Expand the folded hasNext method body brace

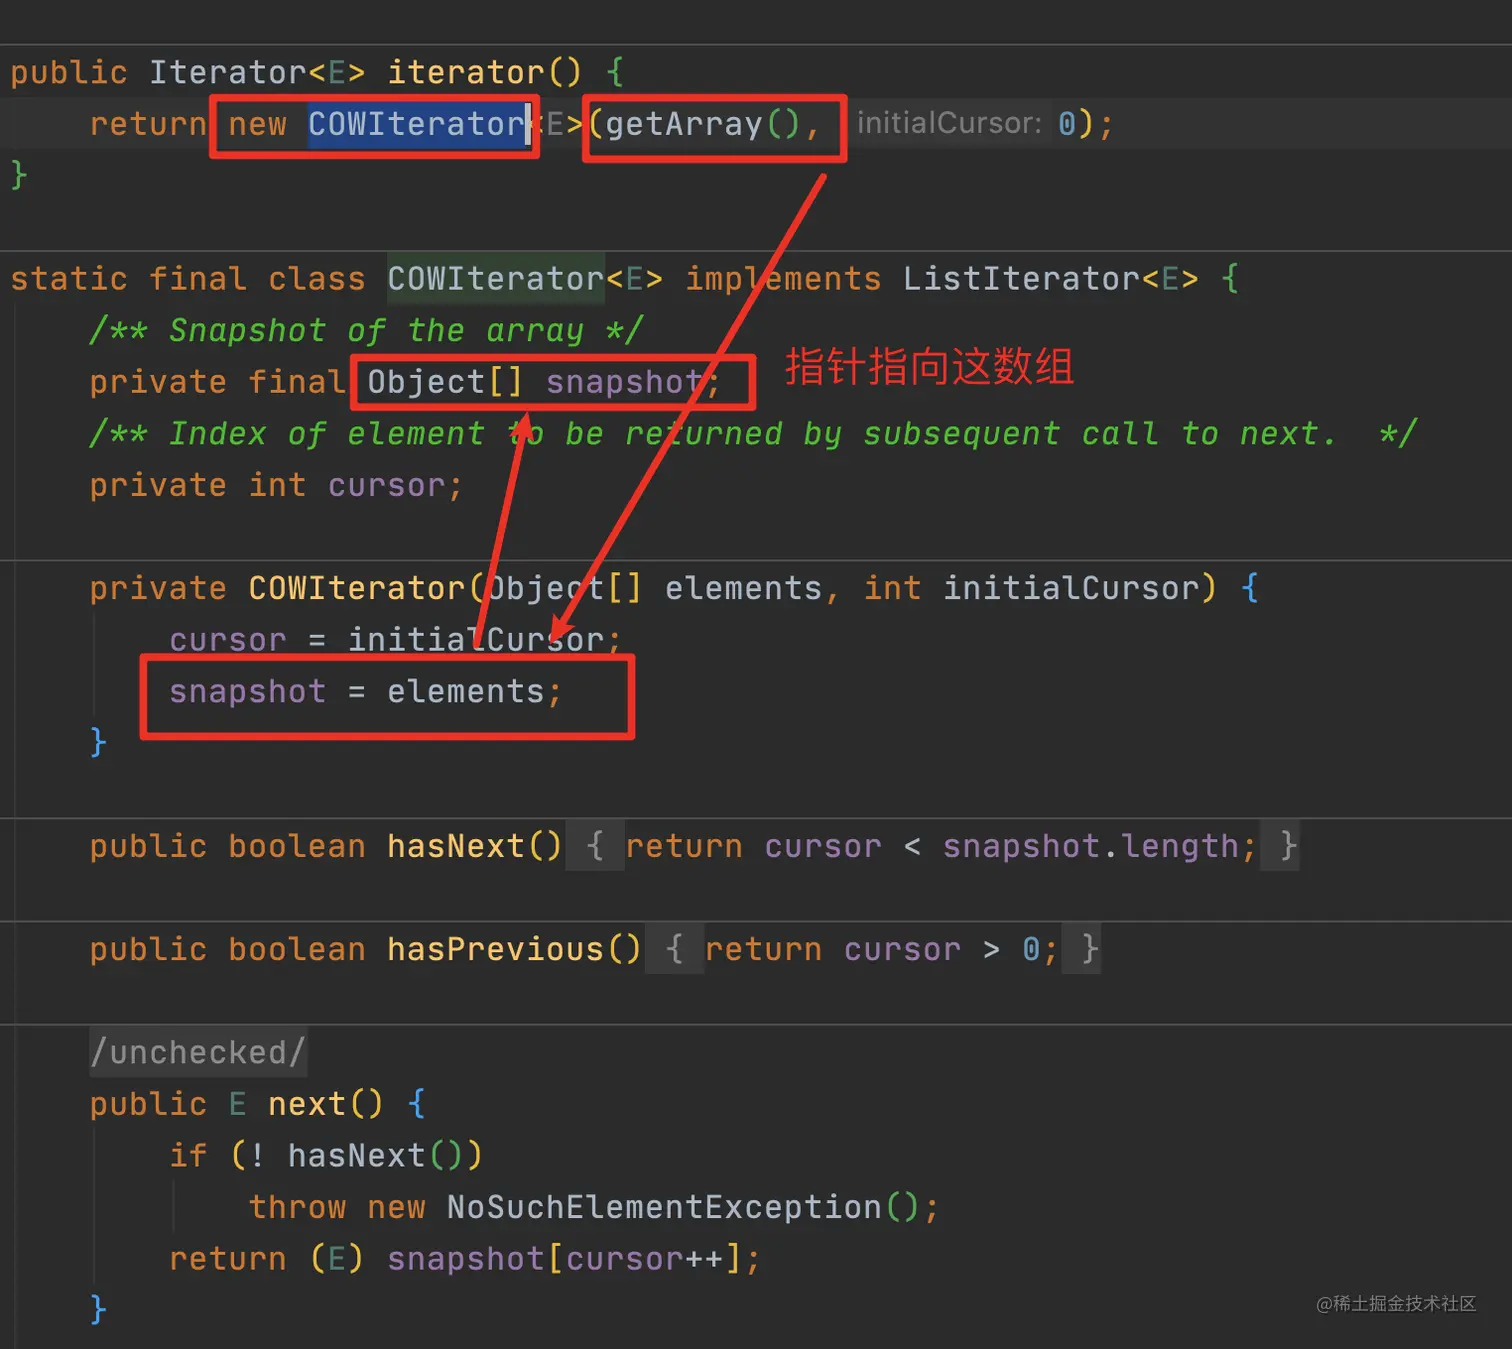click(595, 846)
